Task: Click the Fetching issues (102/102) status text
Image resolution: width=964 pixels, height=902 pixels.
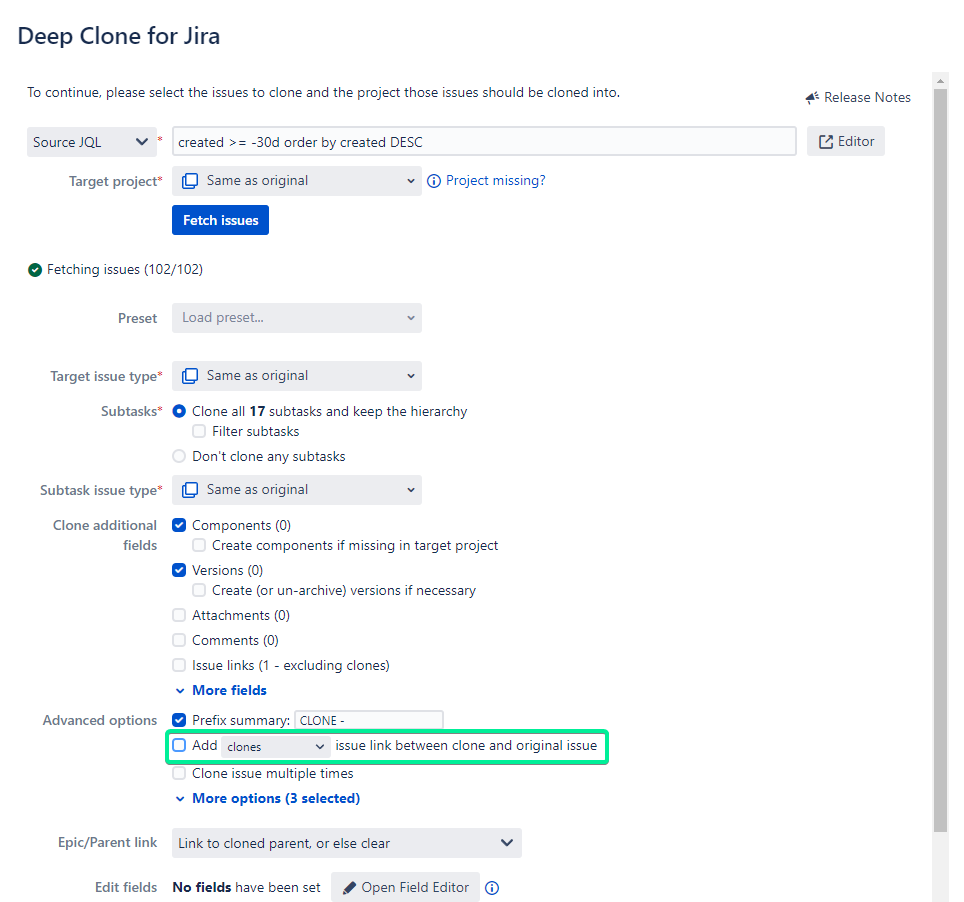Action: pyautogui.click(x=125, y=269)
